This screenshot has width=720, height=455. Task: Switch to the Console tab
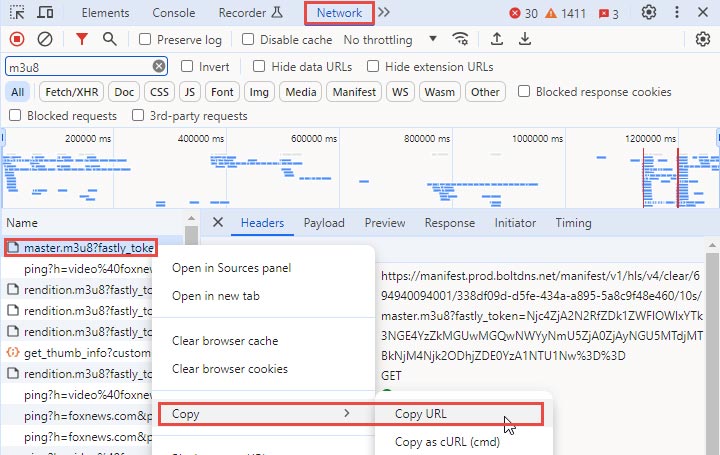click(174, 13)
